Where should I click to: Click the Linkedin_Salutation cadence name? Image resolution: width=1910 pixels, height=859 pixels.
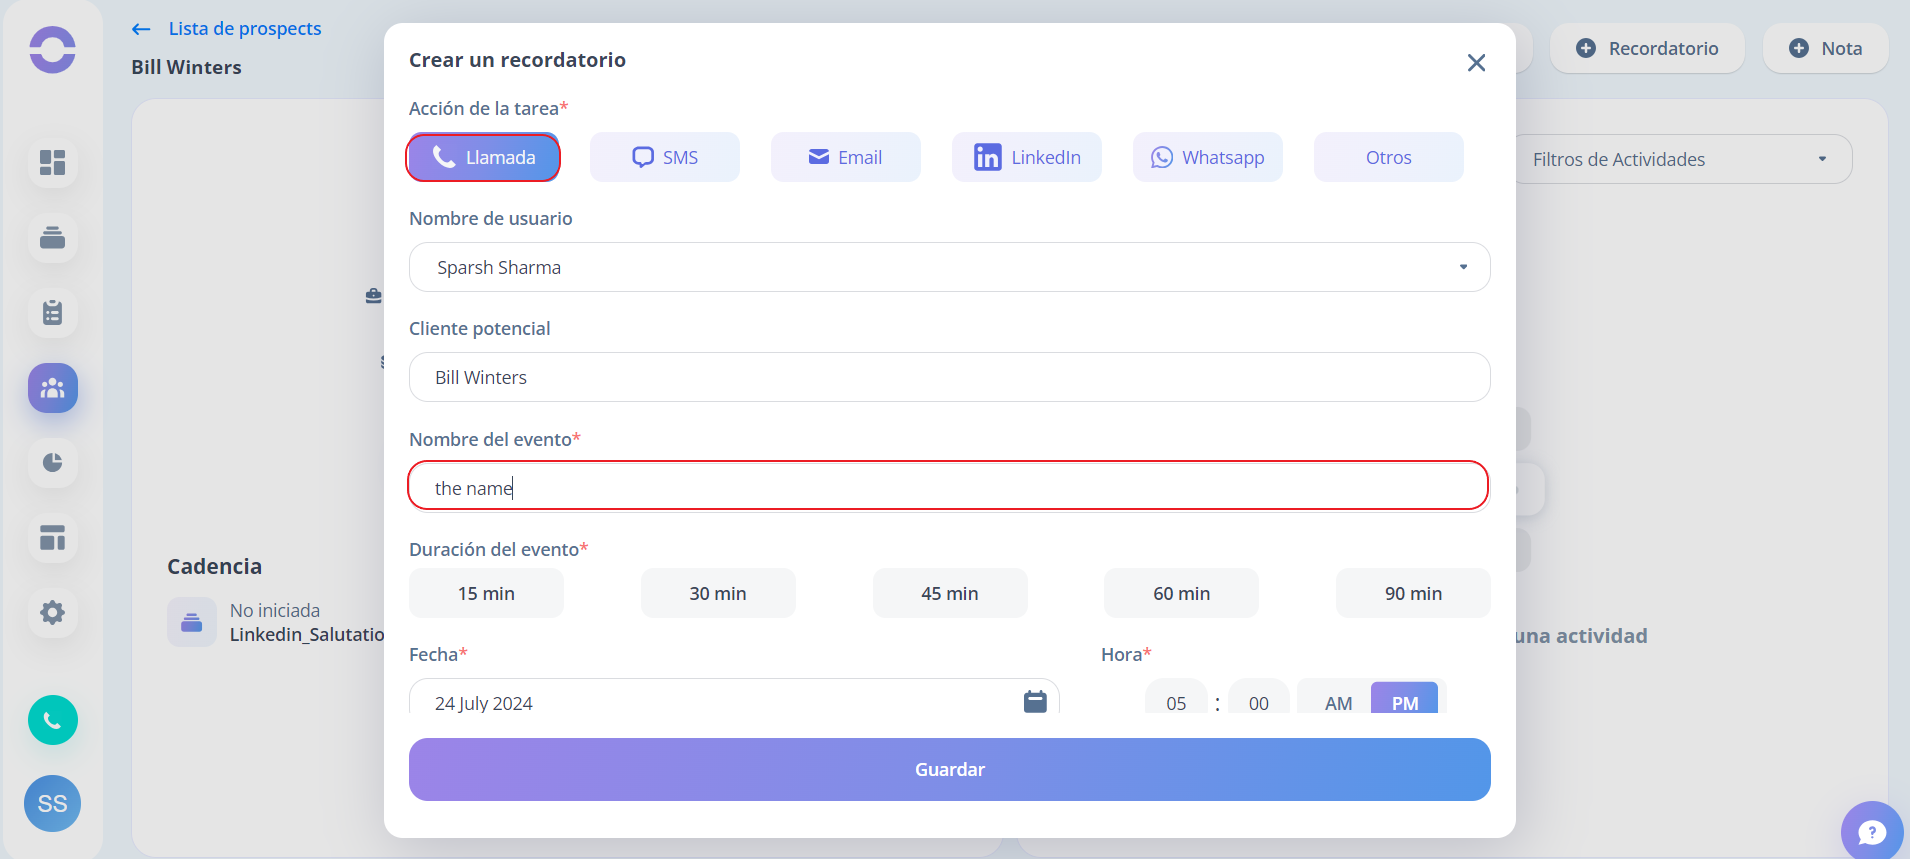(307, 634)
